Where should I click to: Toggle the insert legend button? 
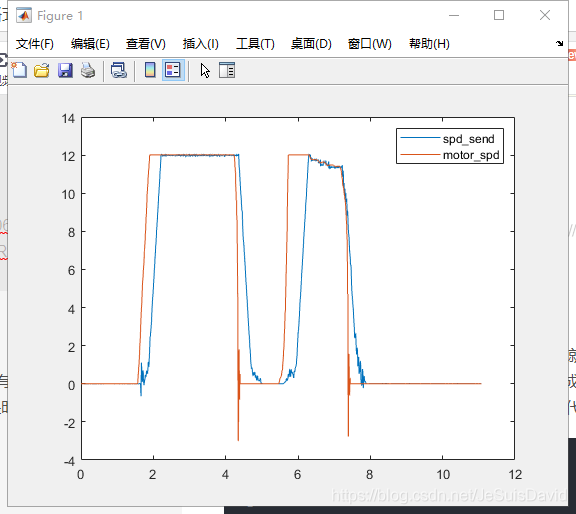173,70
